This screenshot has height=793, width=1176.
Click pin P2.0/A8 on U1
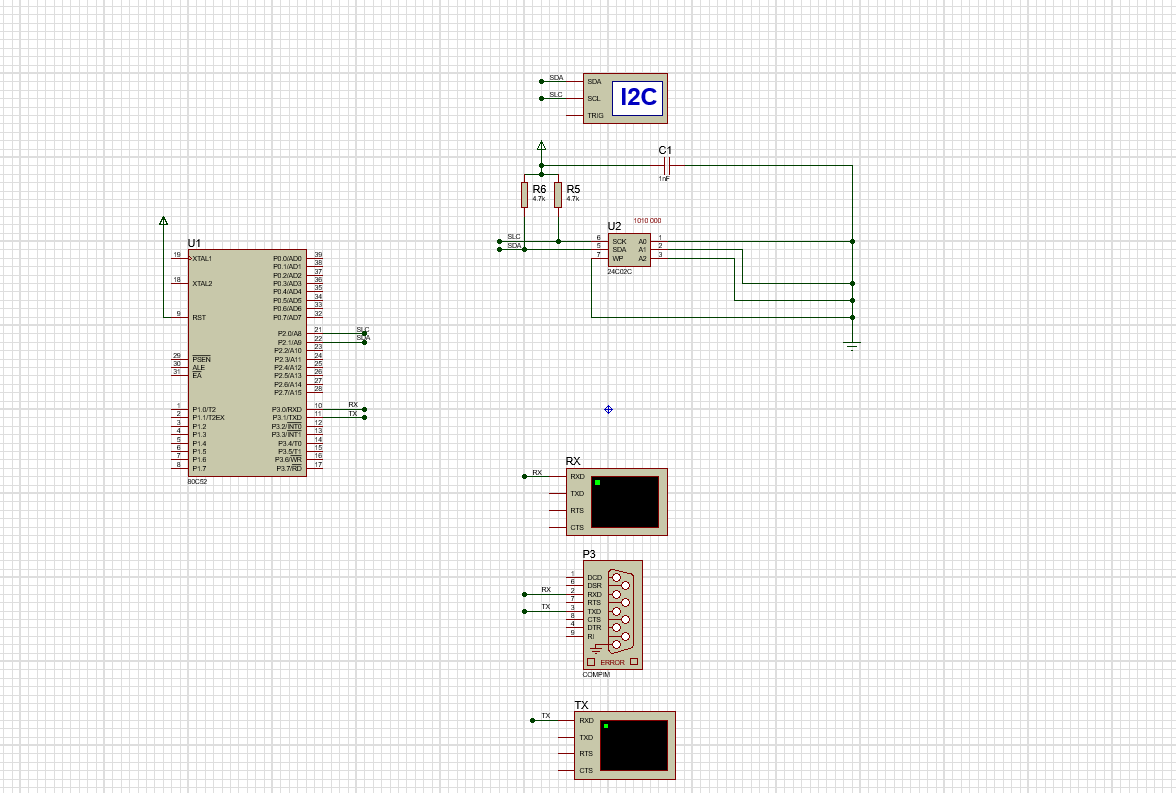point(290,334)
